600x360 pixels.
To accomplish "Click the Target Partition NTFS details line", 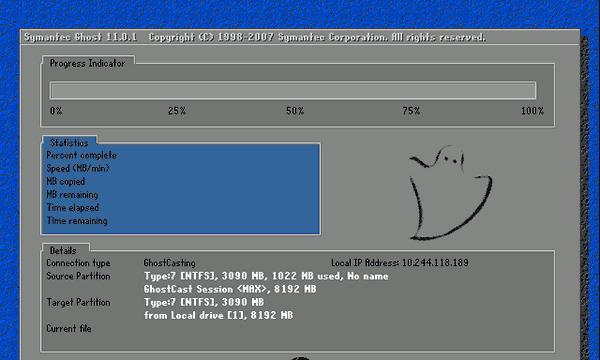I will pyautogui.click(x=204, y=302).
